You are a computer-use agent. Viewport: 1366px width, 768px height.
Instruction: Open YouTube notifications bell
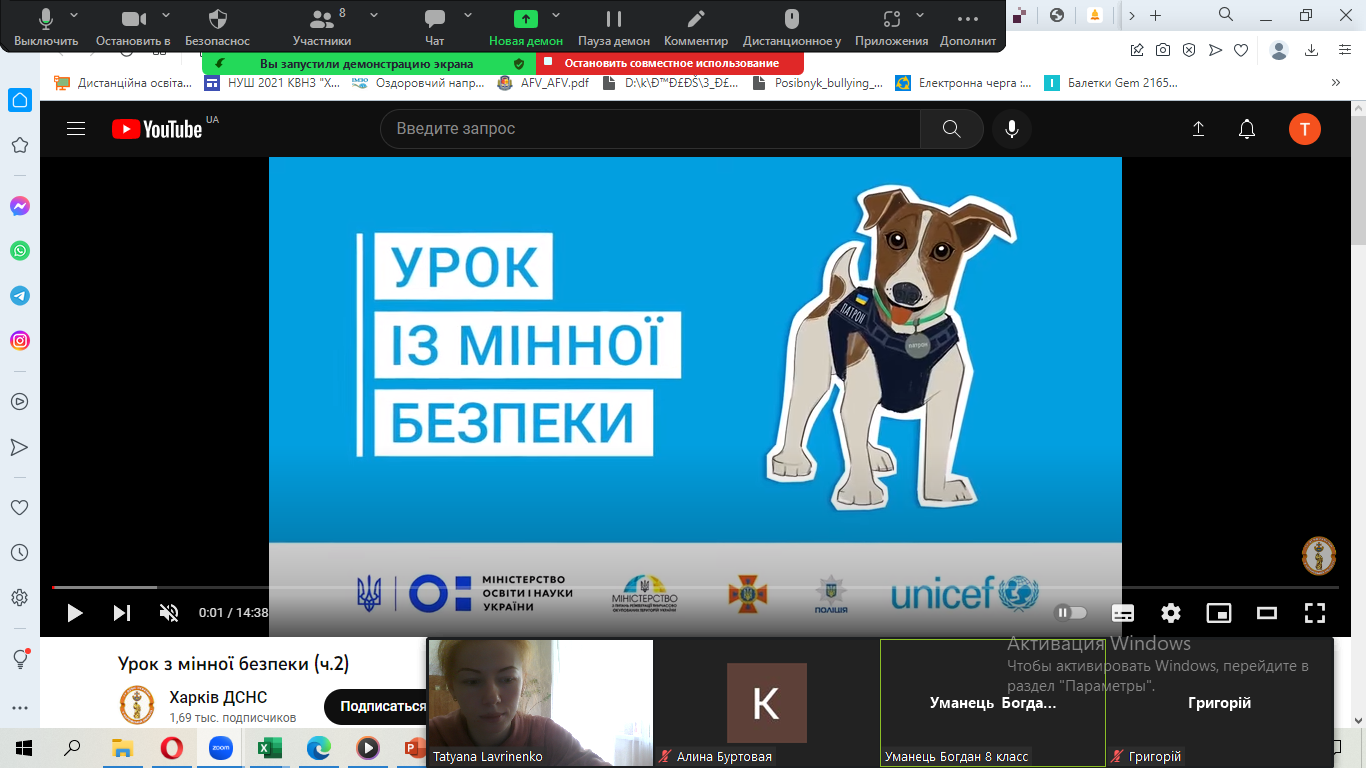[1247, 129]
